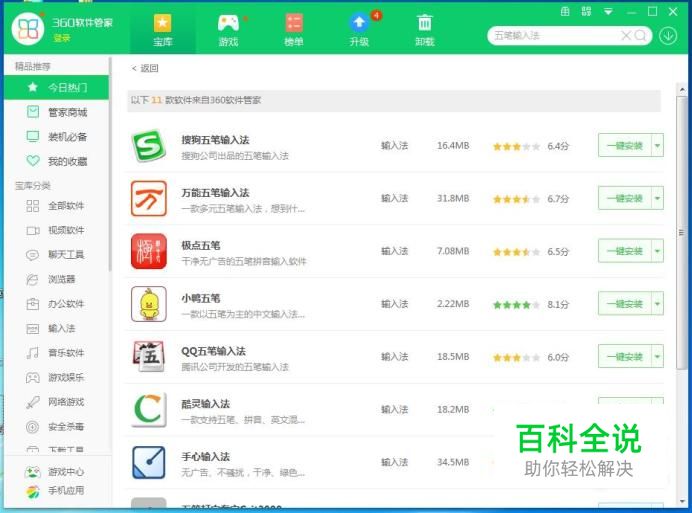
Task: Click the 360软件管家 logo icon
Action: point(28,29)
